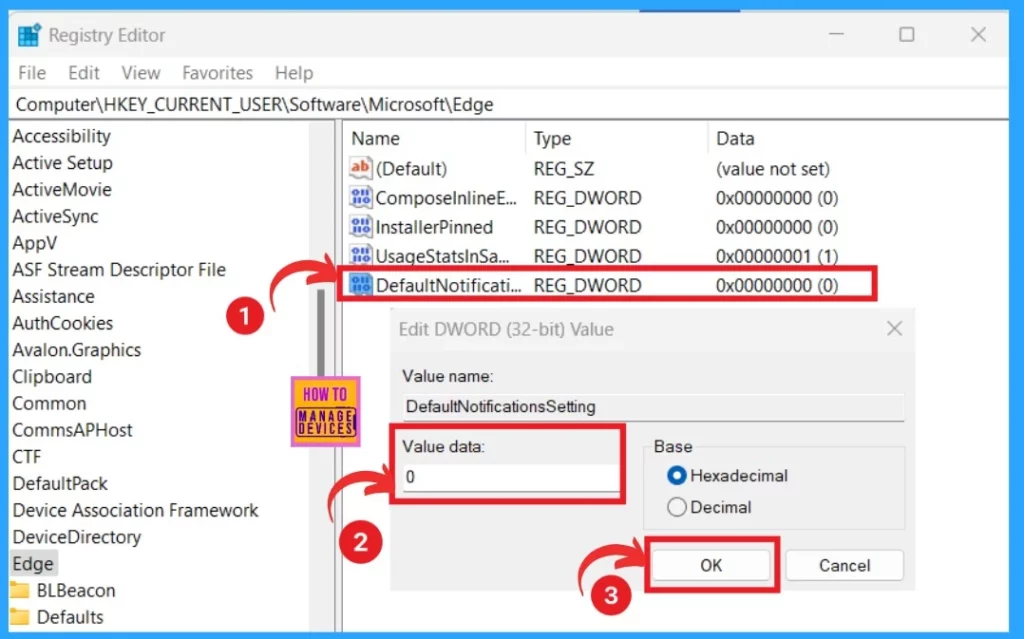Select the Common key

click(49, 404)
